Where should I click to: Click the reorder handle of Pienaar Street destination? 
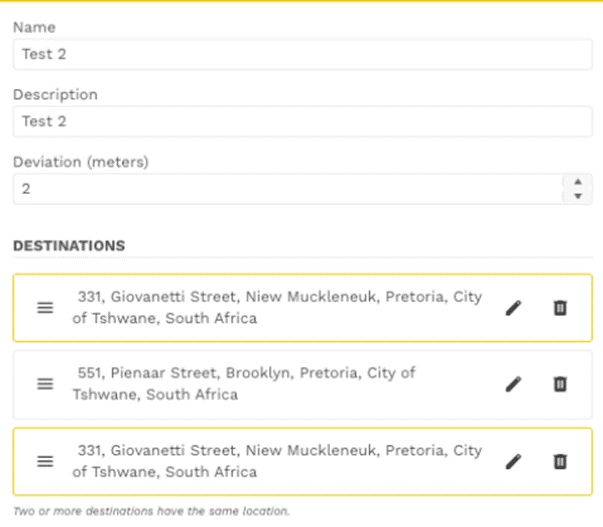pyautogui.click(x=45, y=384)
